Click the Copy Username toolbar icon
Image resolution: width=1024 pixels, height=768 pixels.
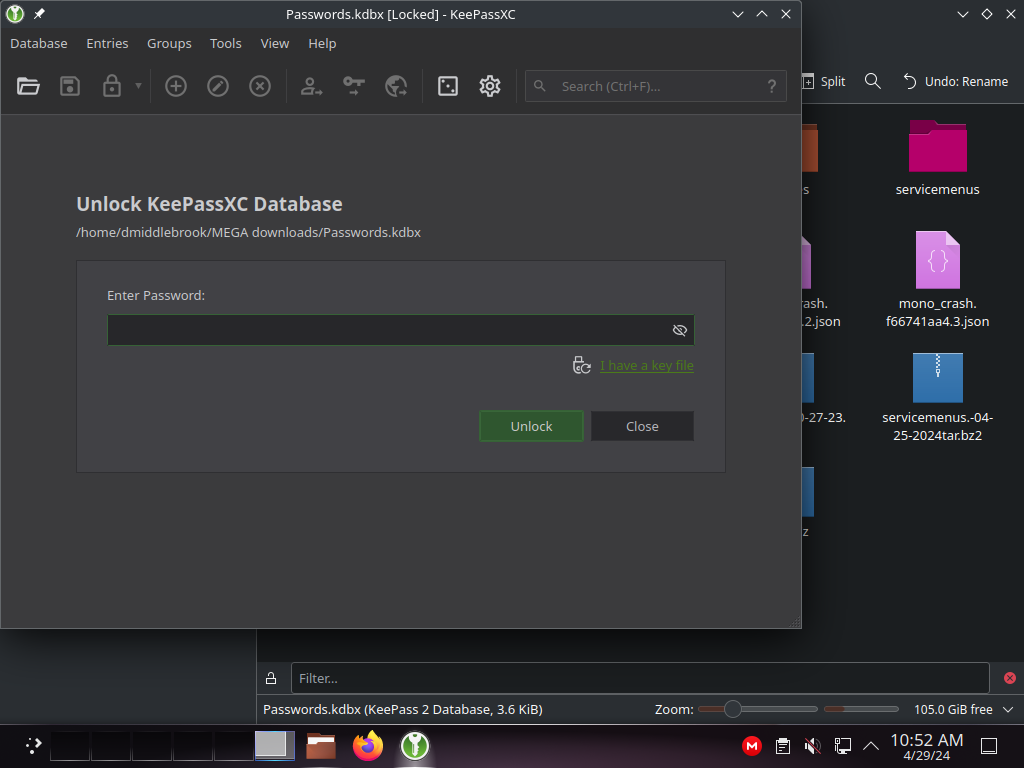click(311, 86)
